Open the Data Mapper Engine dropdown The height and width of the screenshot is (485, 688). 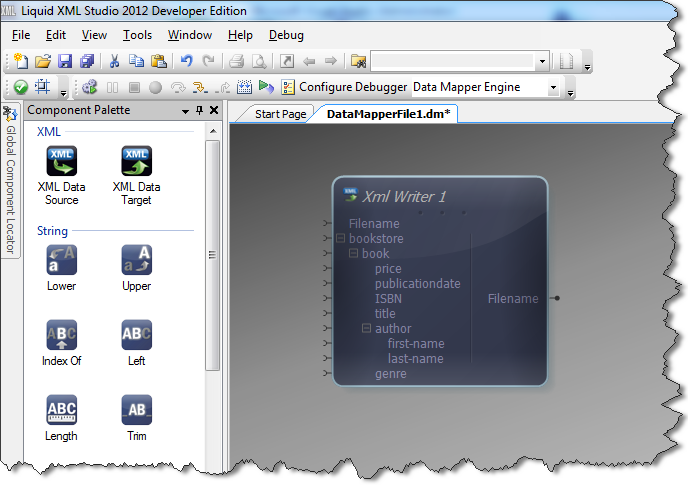tap(553, 87)
